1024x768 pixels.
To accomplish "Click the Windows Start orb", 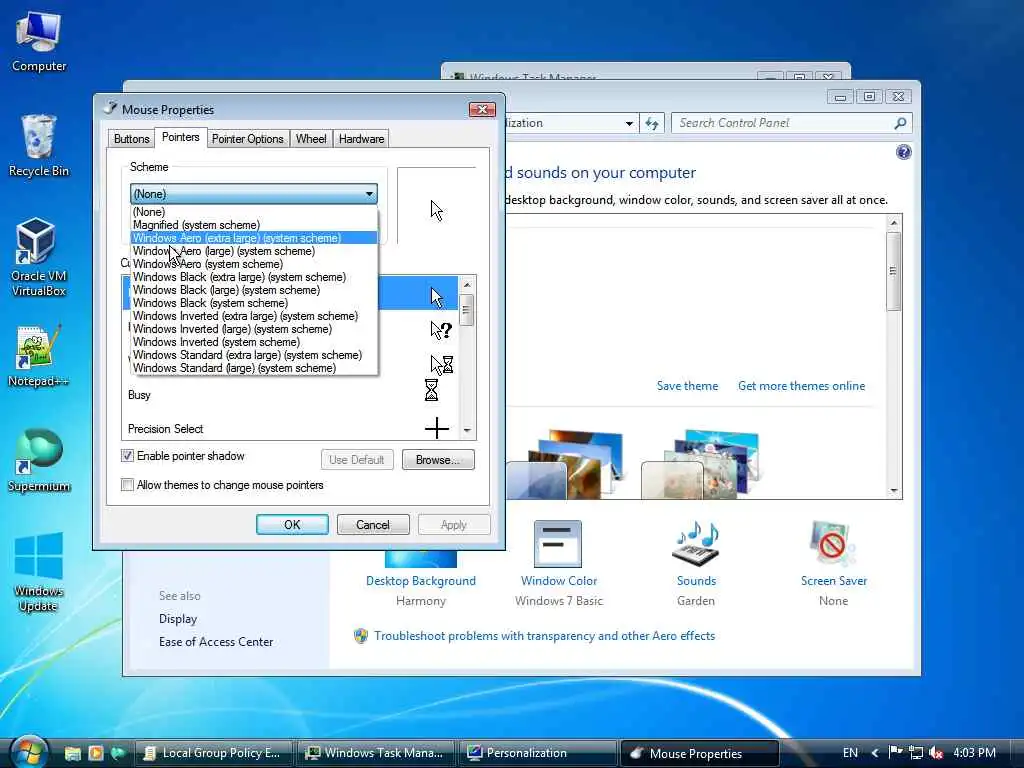I will tap(28, 751).
